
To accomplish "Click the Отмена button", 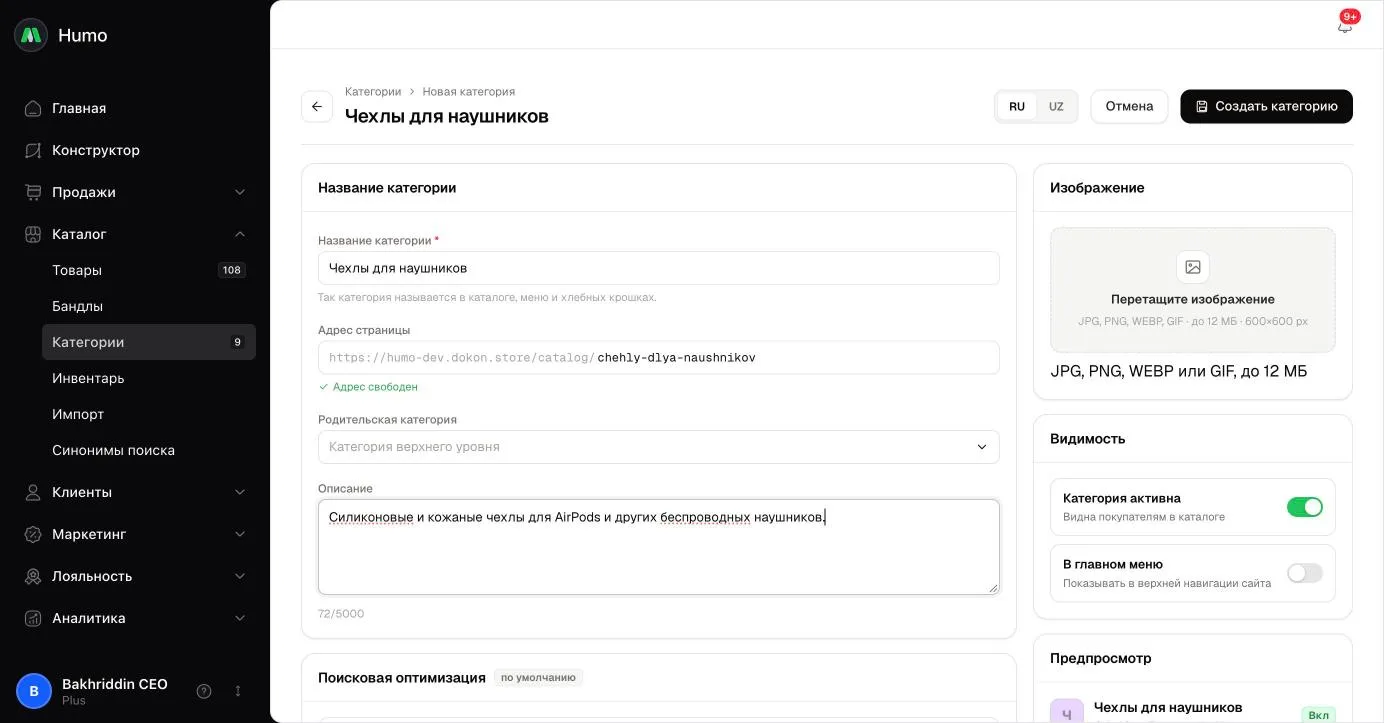I will click(x=1129, y=106).
